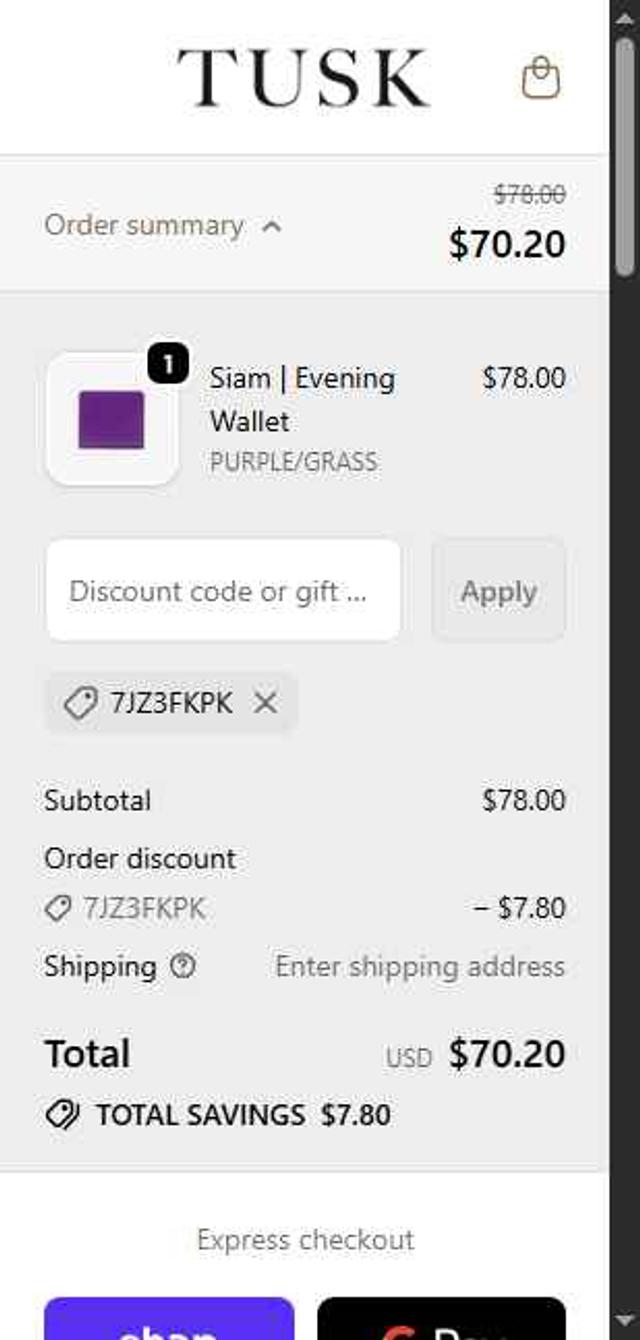
Task: Click the scrollbar down arrow
Action: tap(625, 1322)
